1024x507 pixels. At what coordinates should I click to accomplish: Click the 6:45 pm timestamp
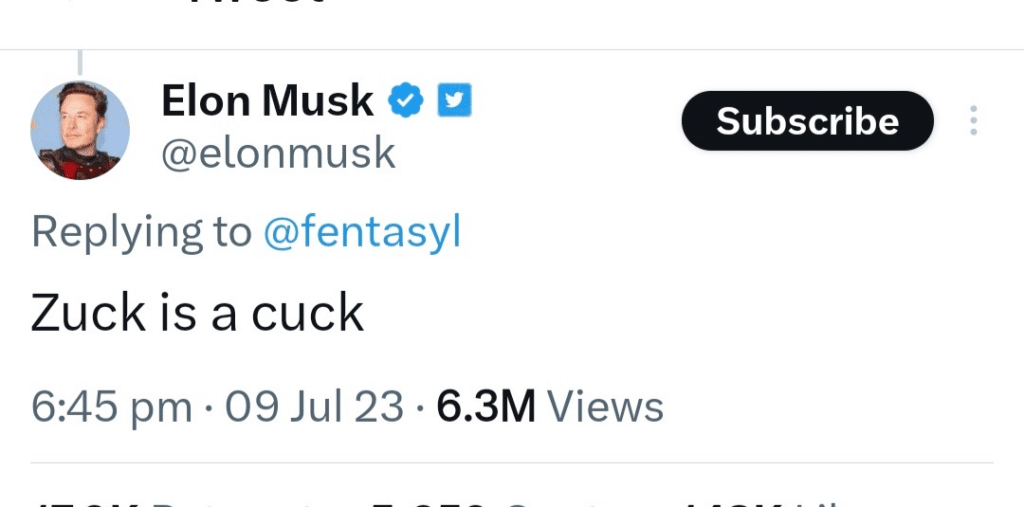click(111, 407)
